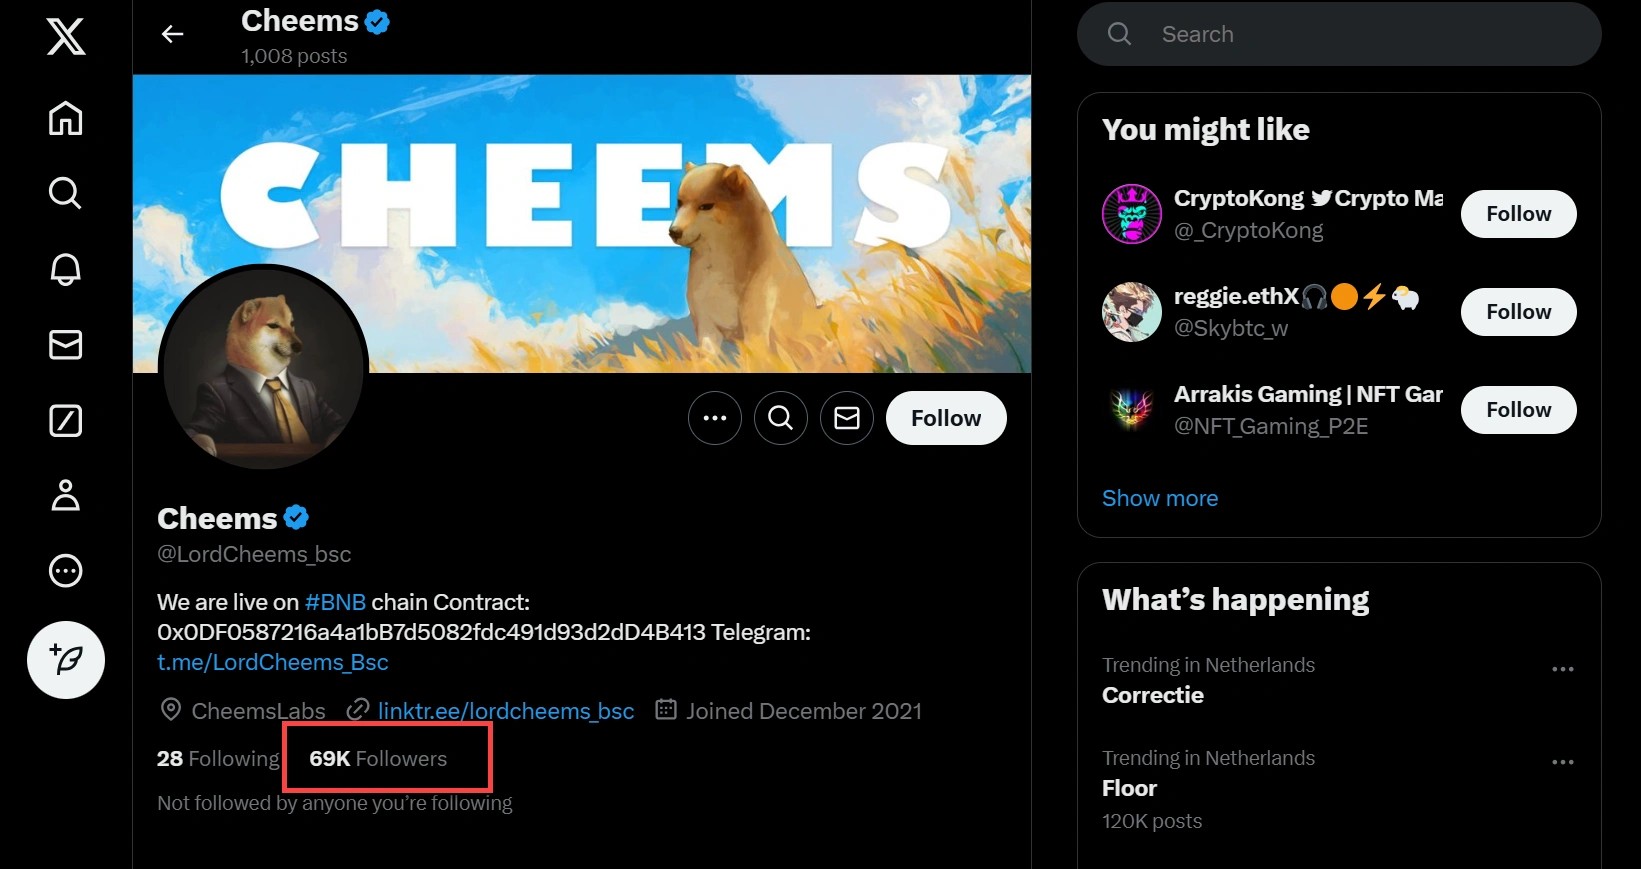Screen dimensions: 1641x869
Task: Open the Notifications bell icon
Action: (66, 269)
